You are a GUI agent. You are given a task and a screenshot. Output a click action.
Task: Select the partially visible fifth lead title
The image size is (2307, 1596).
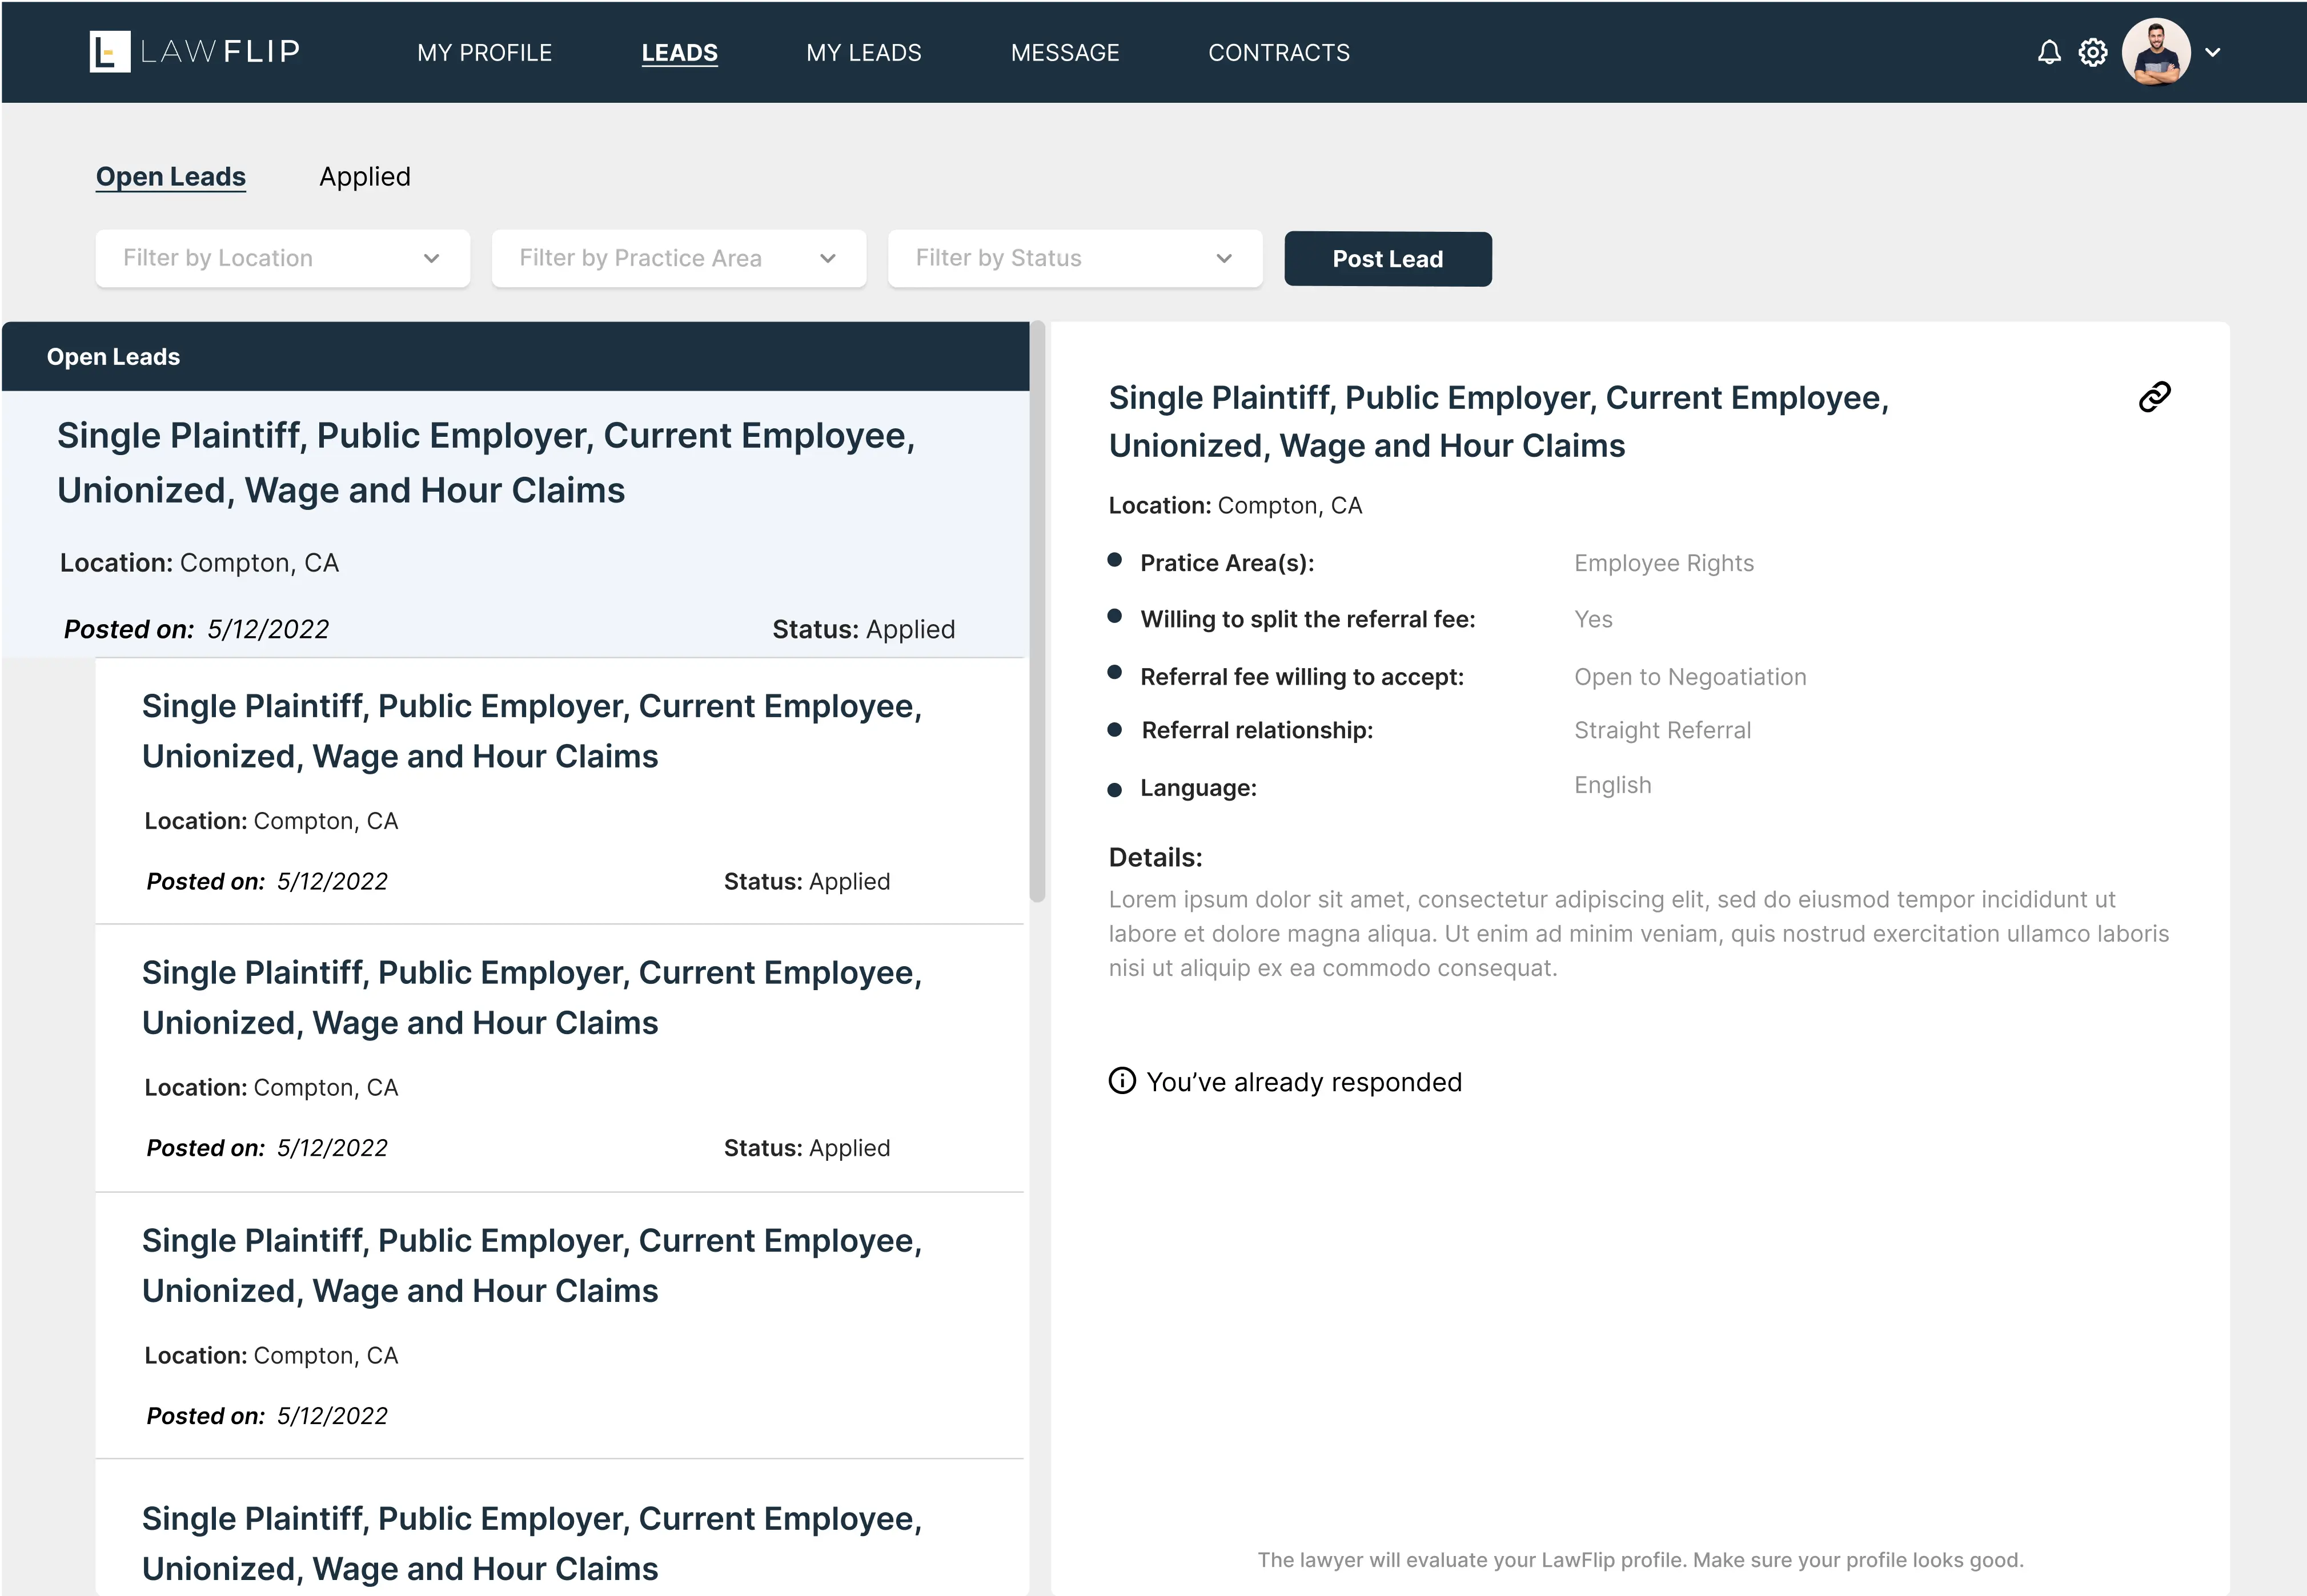(532, 1543)
